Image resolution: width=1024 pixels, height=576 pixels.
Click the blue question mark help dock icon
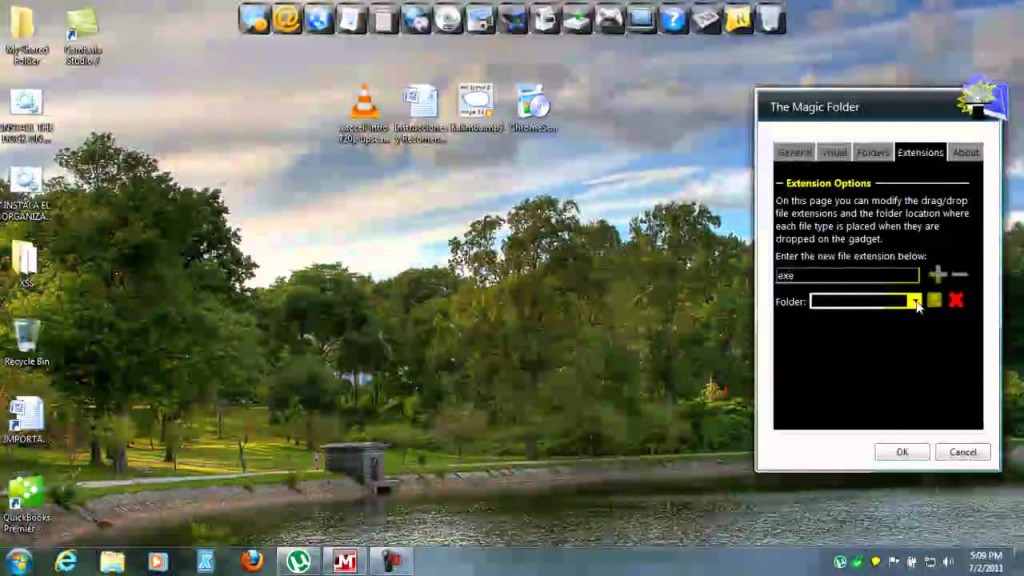click(673, 18)
